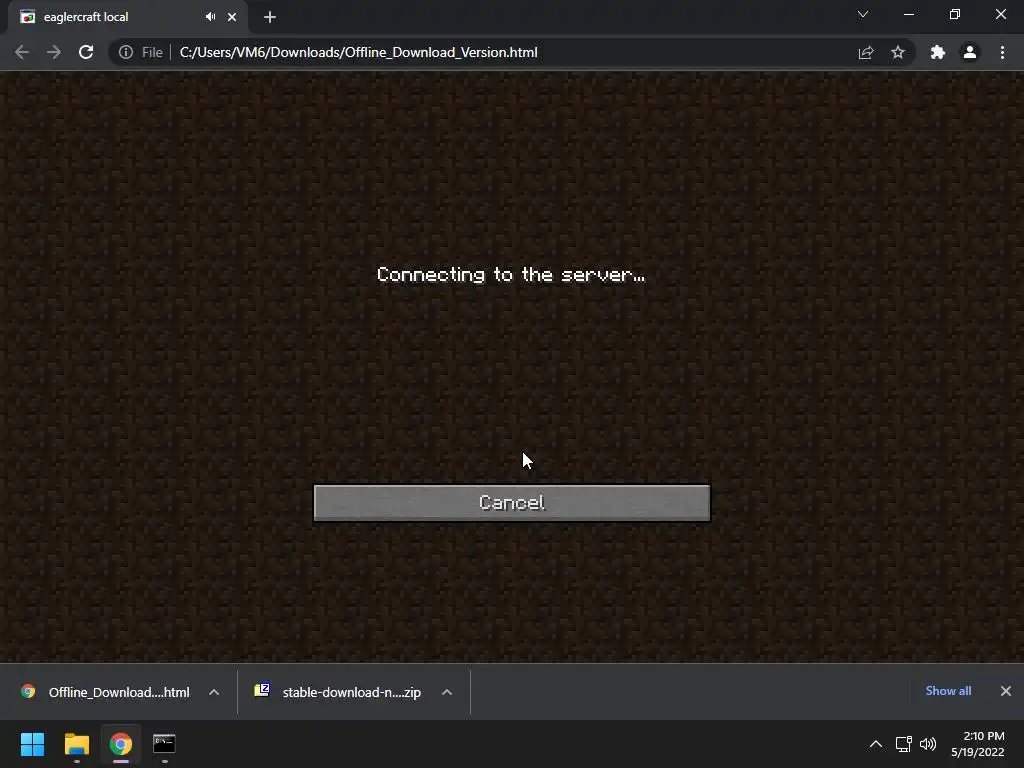
Task: Reload the current page
Action: click(86, 52)
